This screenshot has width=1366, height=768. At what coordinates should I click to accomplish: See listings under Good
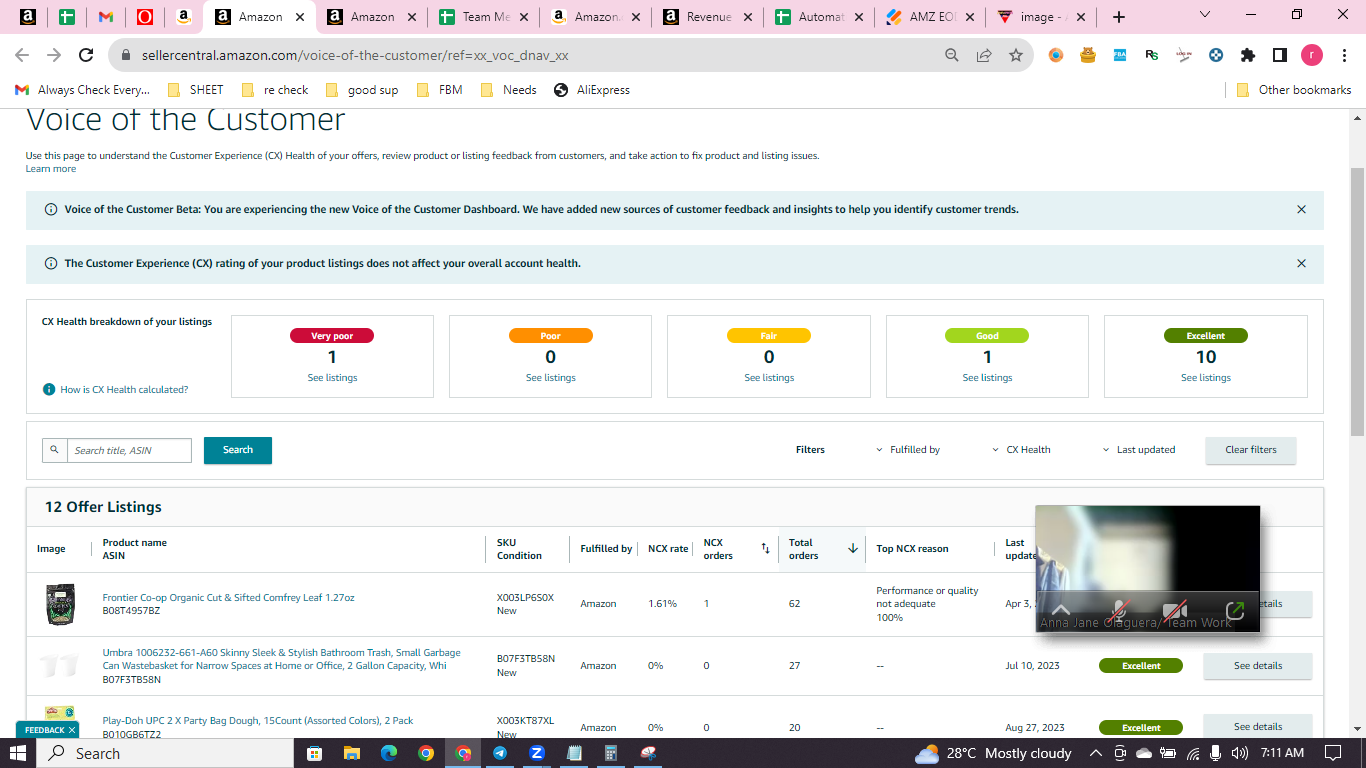click(987, 378)
